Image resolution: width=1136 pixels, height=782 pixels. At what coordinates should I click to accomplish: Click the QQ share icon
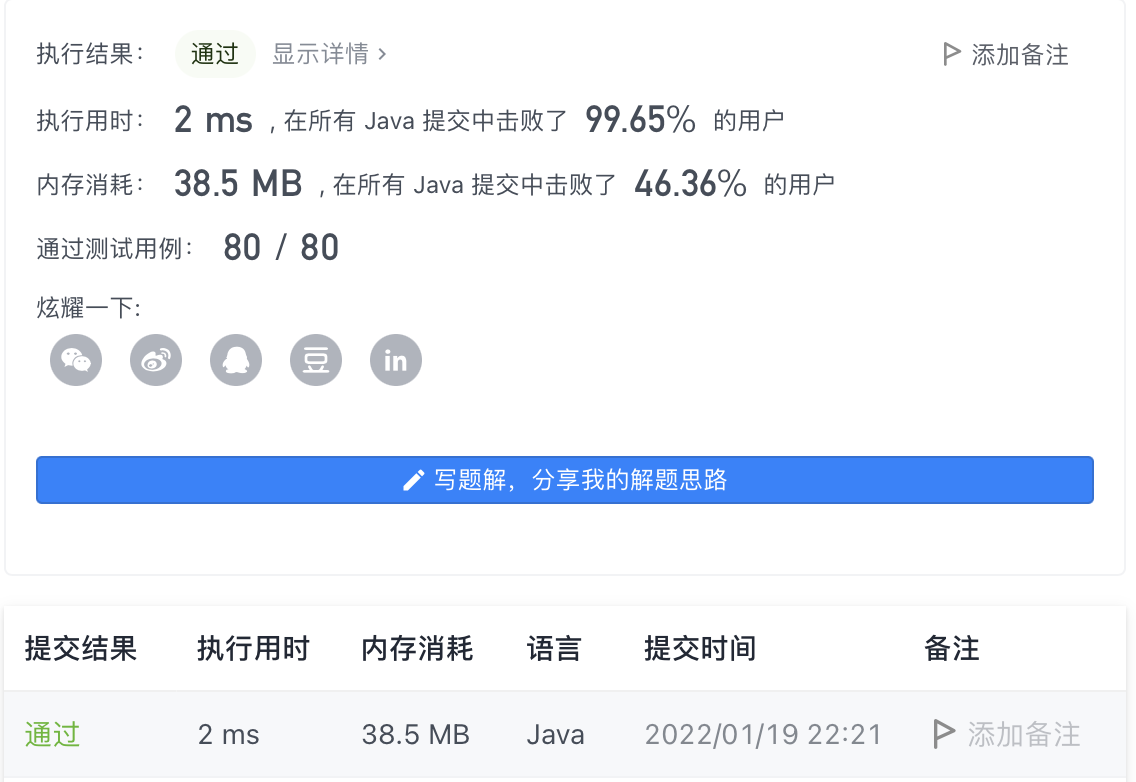pos(235,359)
